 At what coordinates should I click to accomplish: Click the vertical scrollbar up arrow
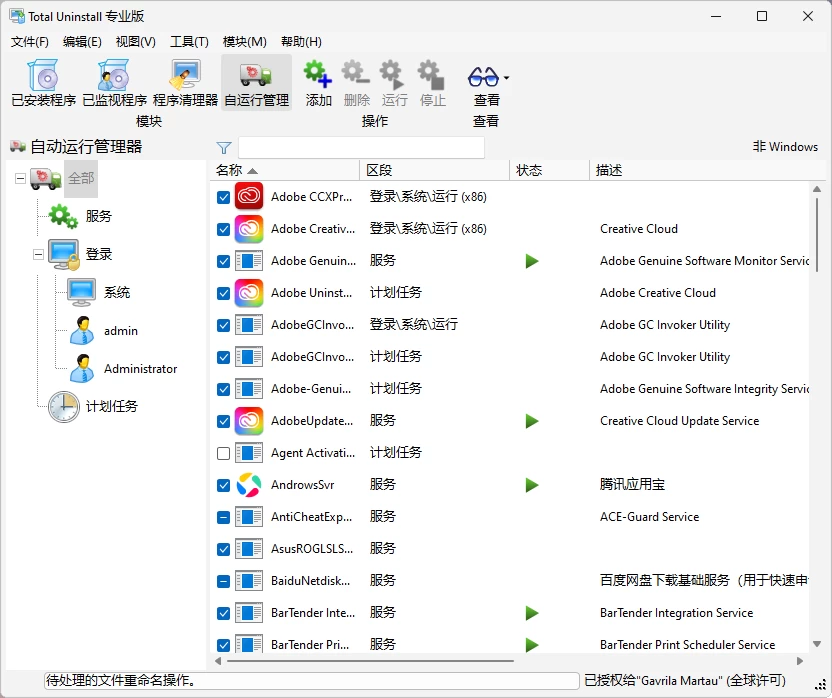[817, 189]
